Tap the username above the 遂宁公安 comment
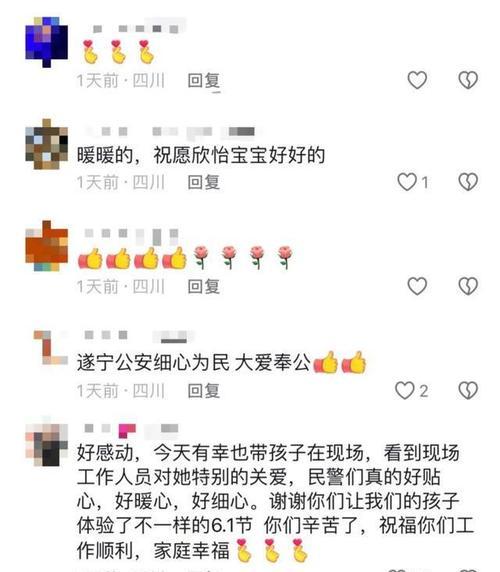 pyautogui.click(x=139, y=336)
